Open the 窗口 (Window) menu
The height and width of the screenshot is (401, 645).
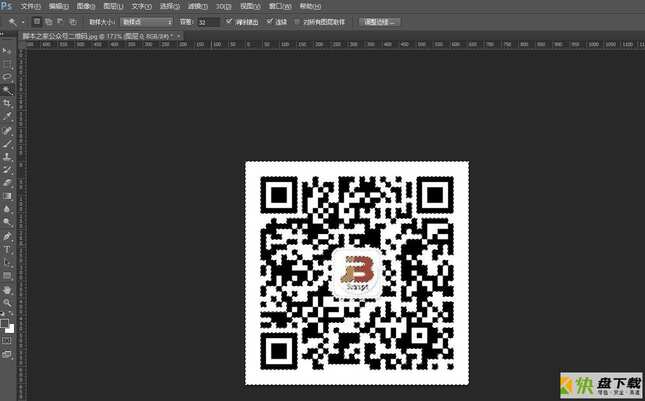click(280, 6)
